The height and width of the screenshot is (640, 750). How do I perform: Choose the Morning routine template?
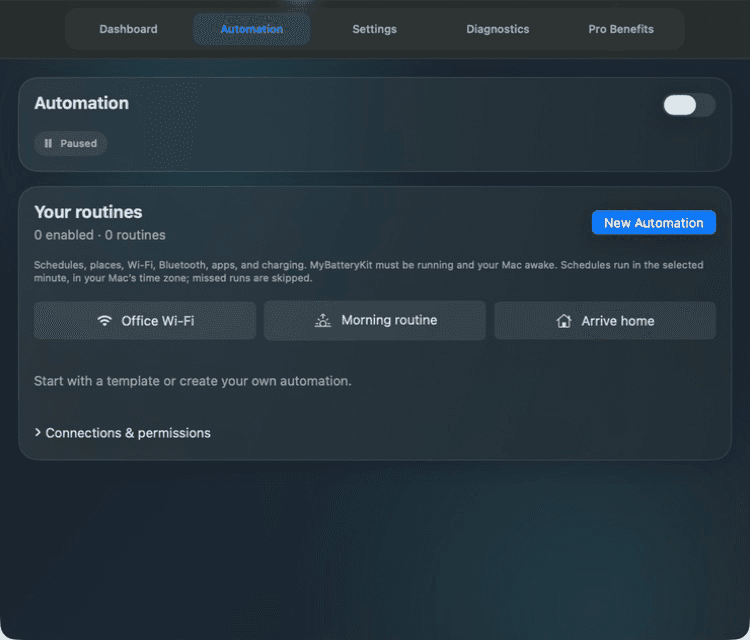[x=375, y=320]
